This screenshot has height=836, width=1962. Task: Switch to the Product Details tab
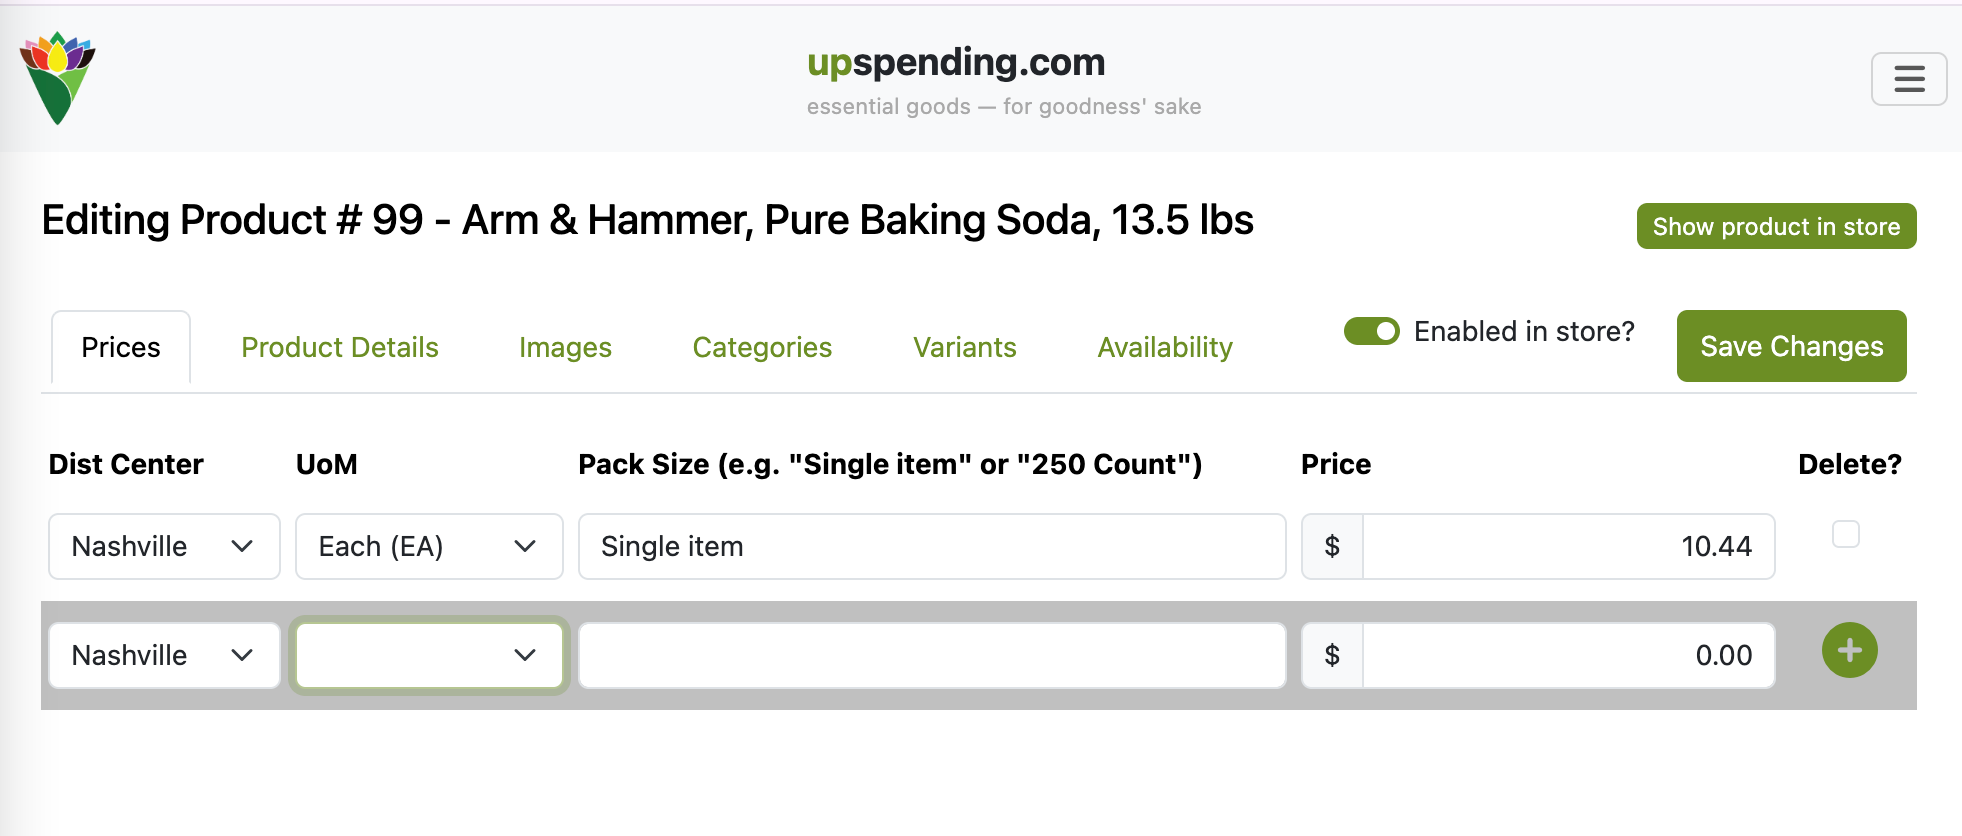tap(340, 347)
